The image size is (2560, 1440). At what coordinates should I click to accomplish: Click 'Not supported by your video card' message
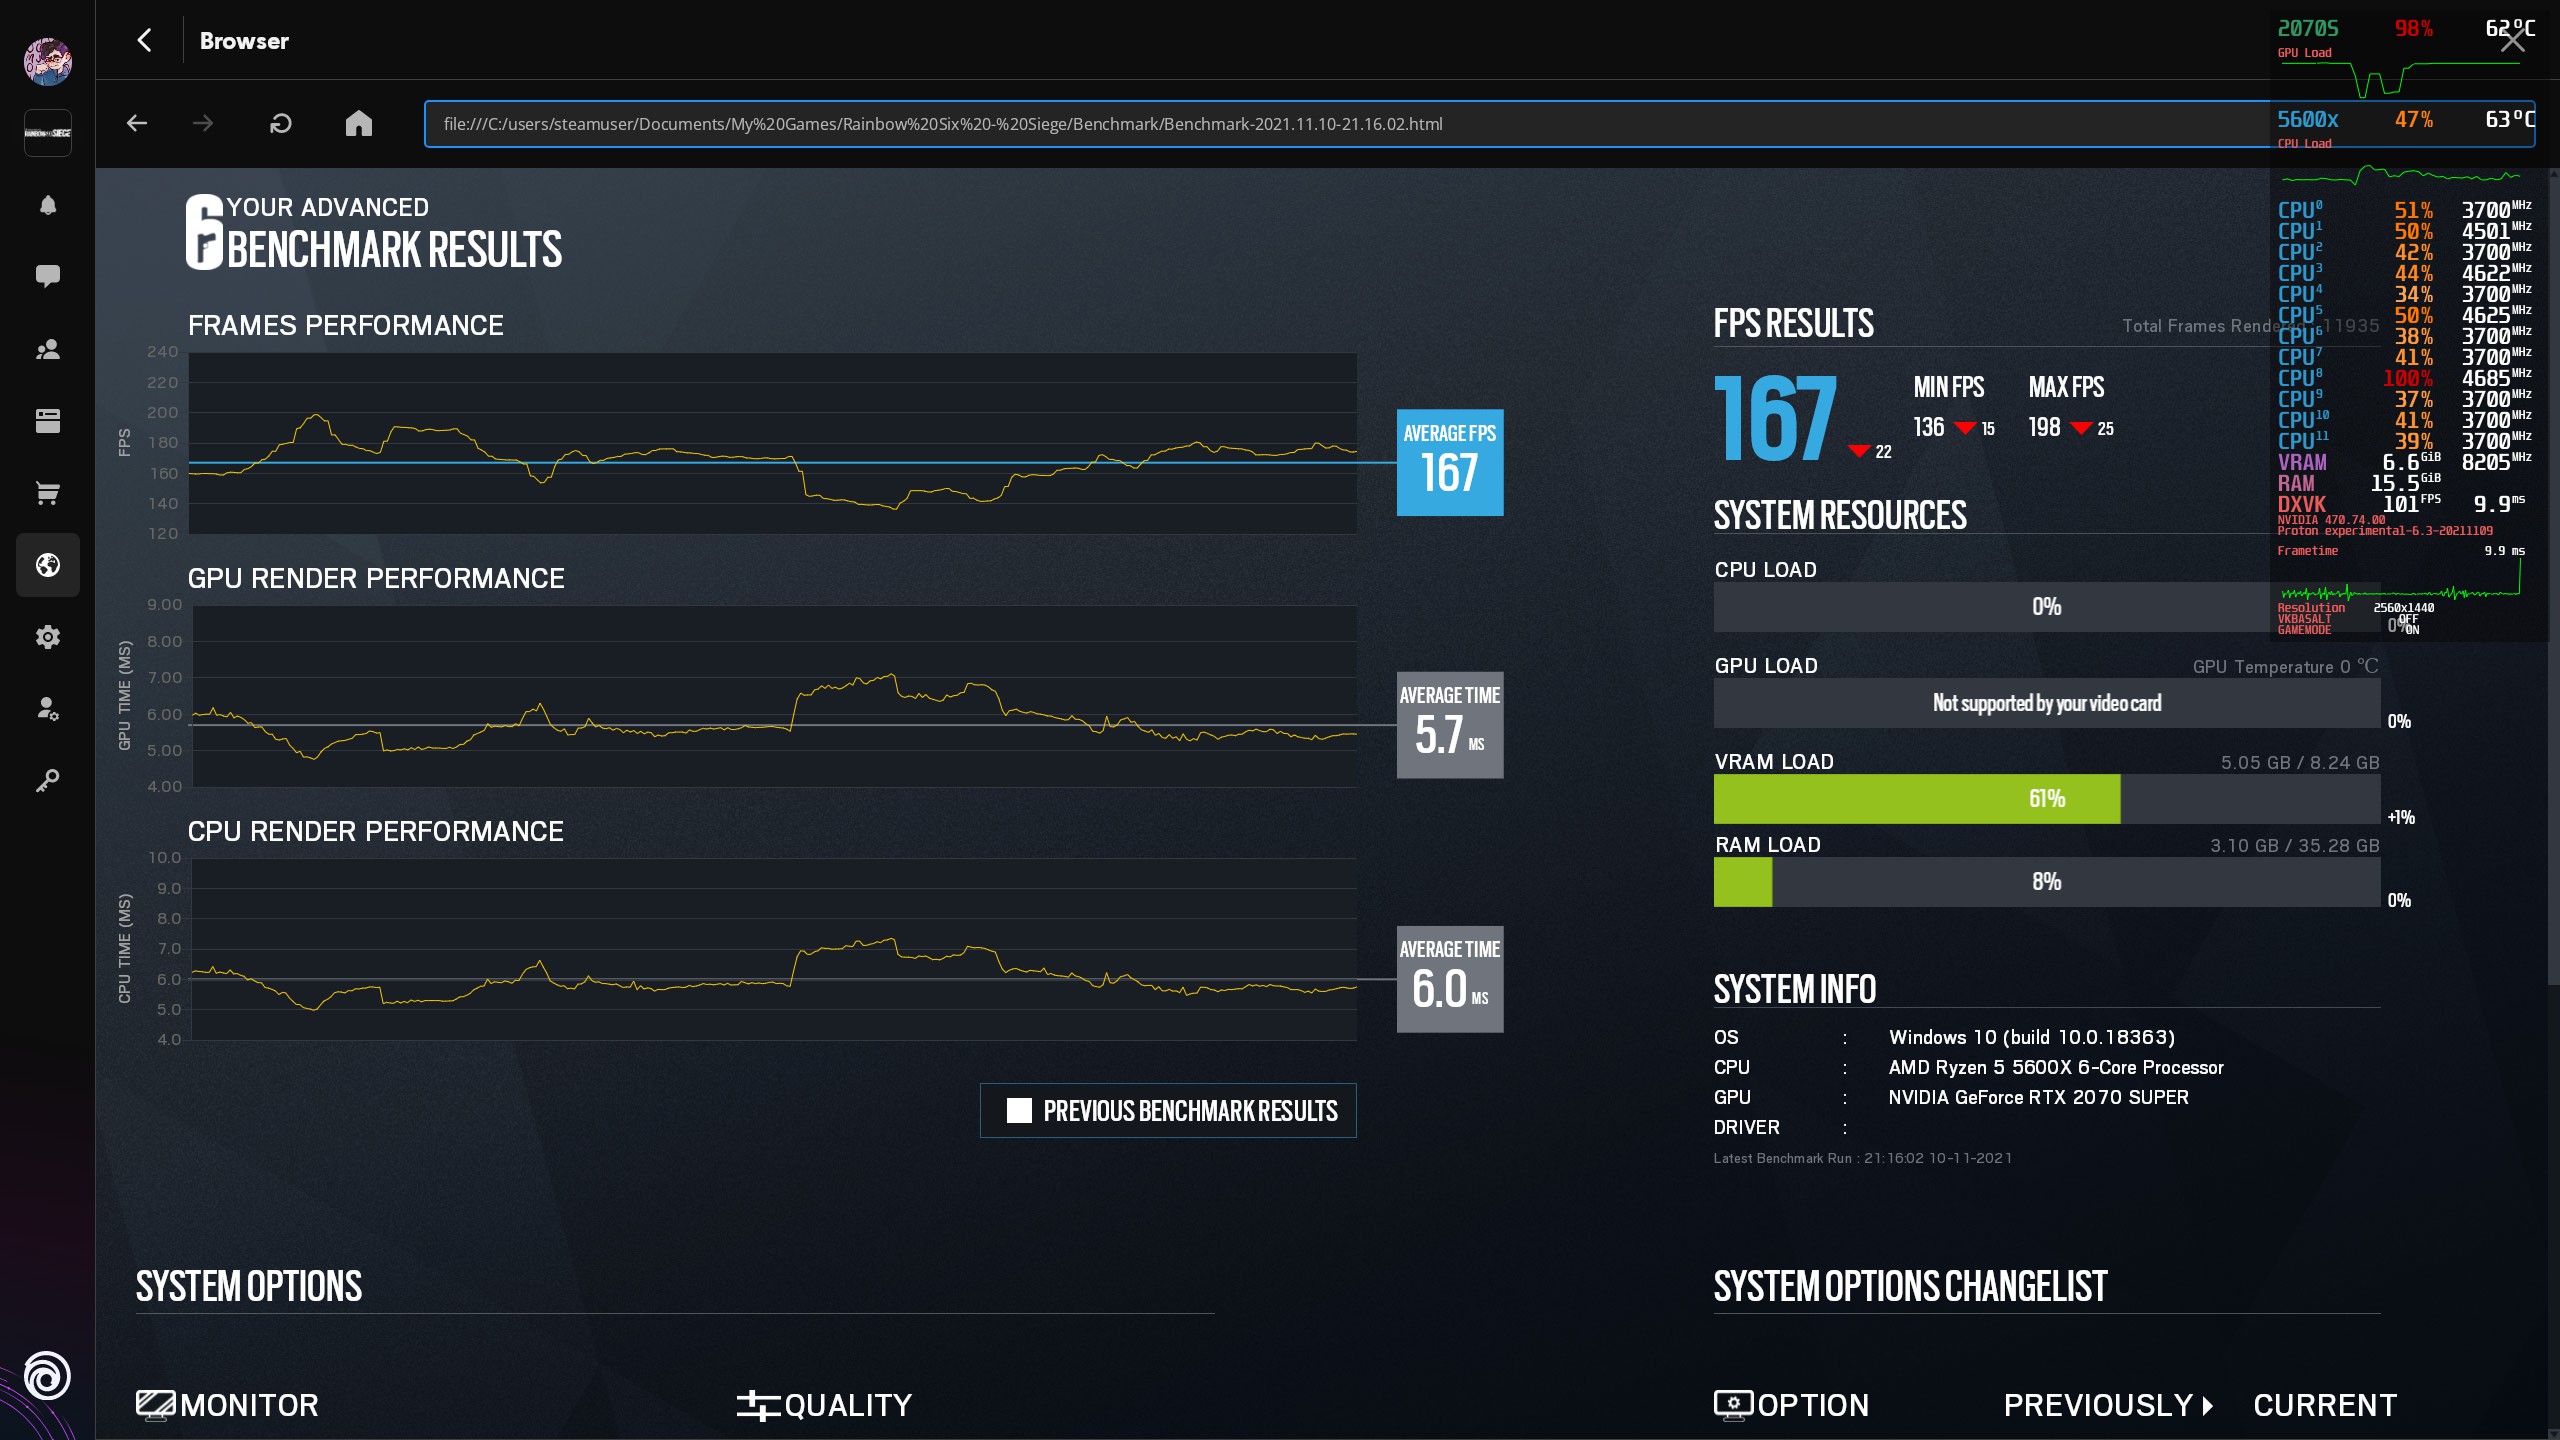[2046, 704]
